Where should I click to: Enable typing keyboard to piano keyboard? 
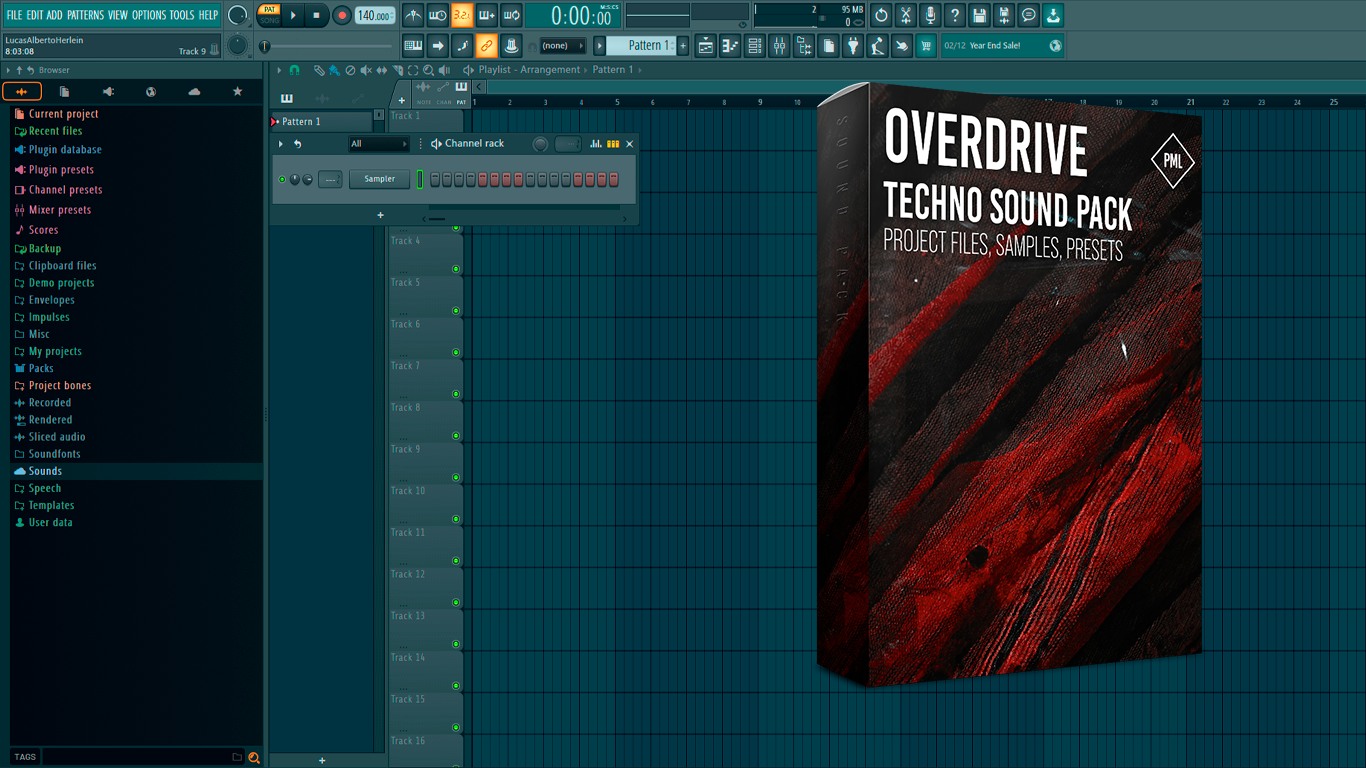click(x=413, y=46)
